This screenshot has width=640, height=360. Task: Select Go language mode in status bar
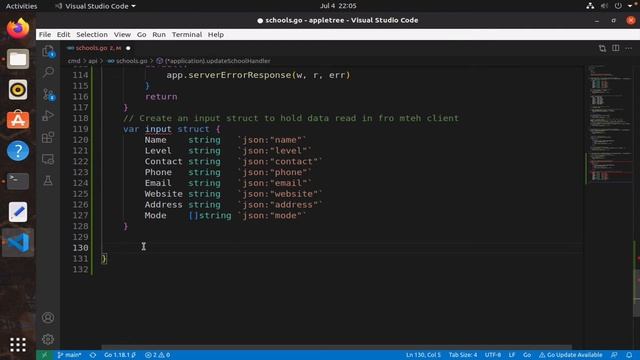pyautogui.click(x=527, y=355)
